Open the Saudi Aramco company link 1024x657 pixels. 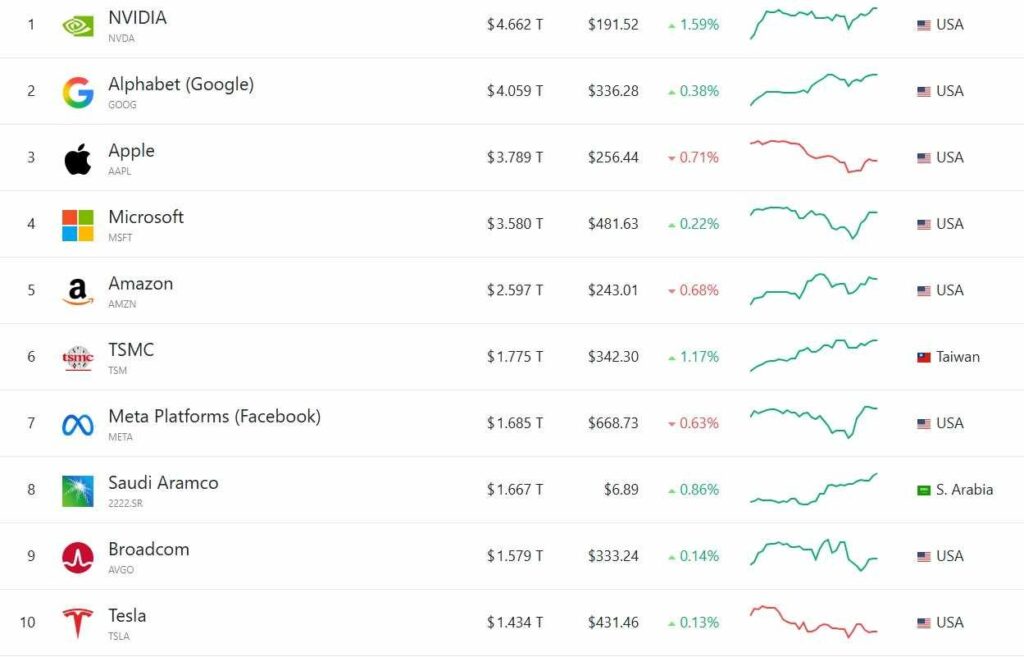[163, 483]
